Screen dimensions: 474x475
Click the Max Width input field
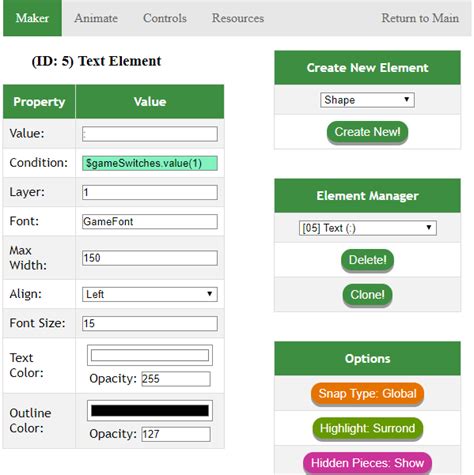pyautogui.click(x=150, y=258)
